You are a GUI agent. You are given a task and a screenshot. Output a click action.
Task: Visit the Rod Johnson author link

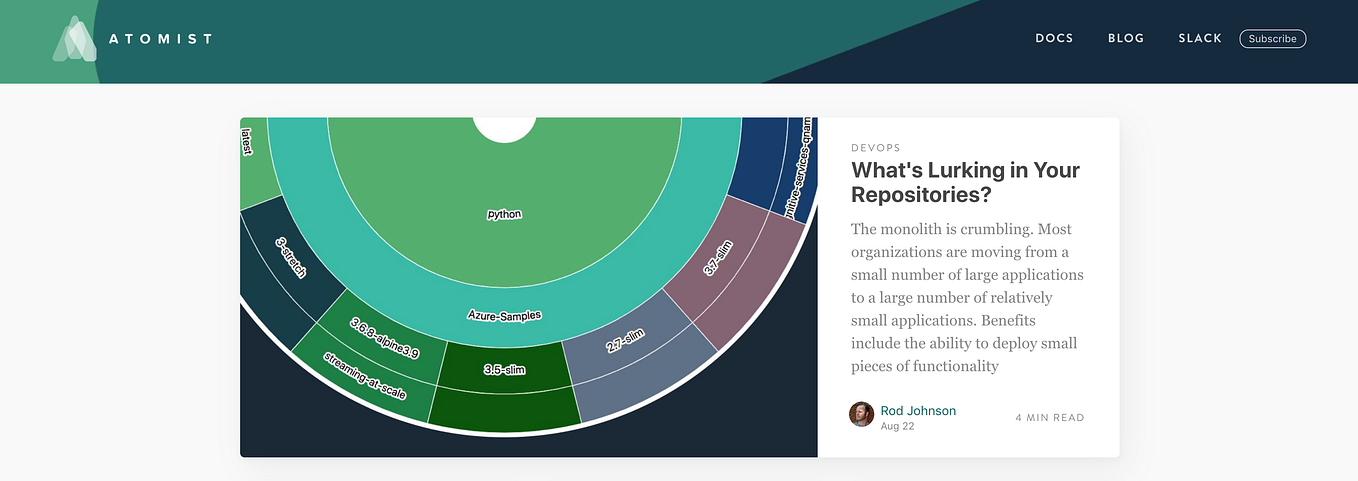[x=918, y=410]
